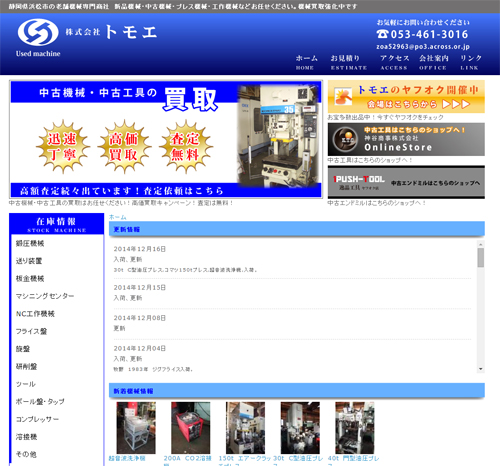Screen dimensions: 500x466
Task: Open アクセス ACCESS page
Action: [394, 62]
